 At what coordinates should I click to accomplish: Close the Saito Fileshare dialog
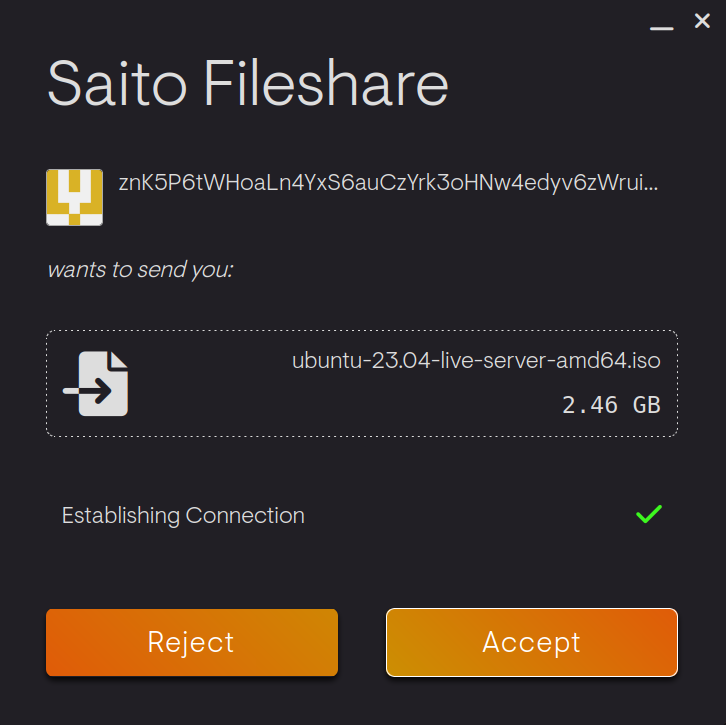pyautogui.click(x=702, y=22)
